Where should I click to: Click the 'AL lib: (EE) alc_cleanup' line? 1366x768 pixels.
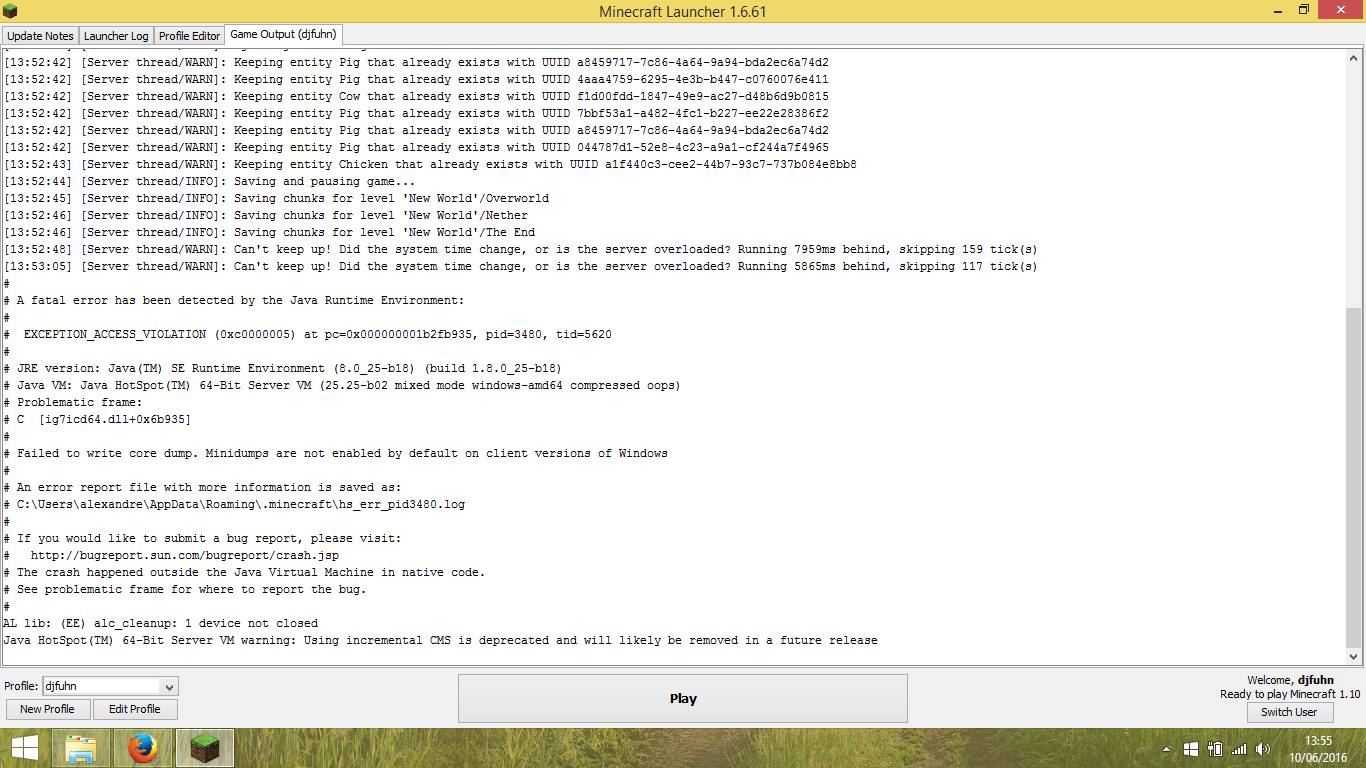tap(161, 623)
